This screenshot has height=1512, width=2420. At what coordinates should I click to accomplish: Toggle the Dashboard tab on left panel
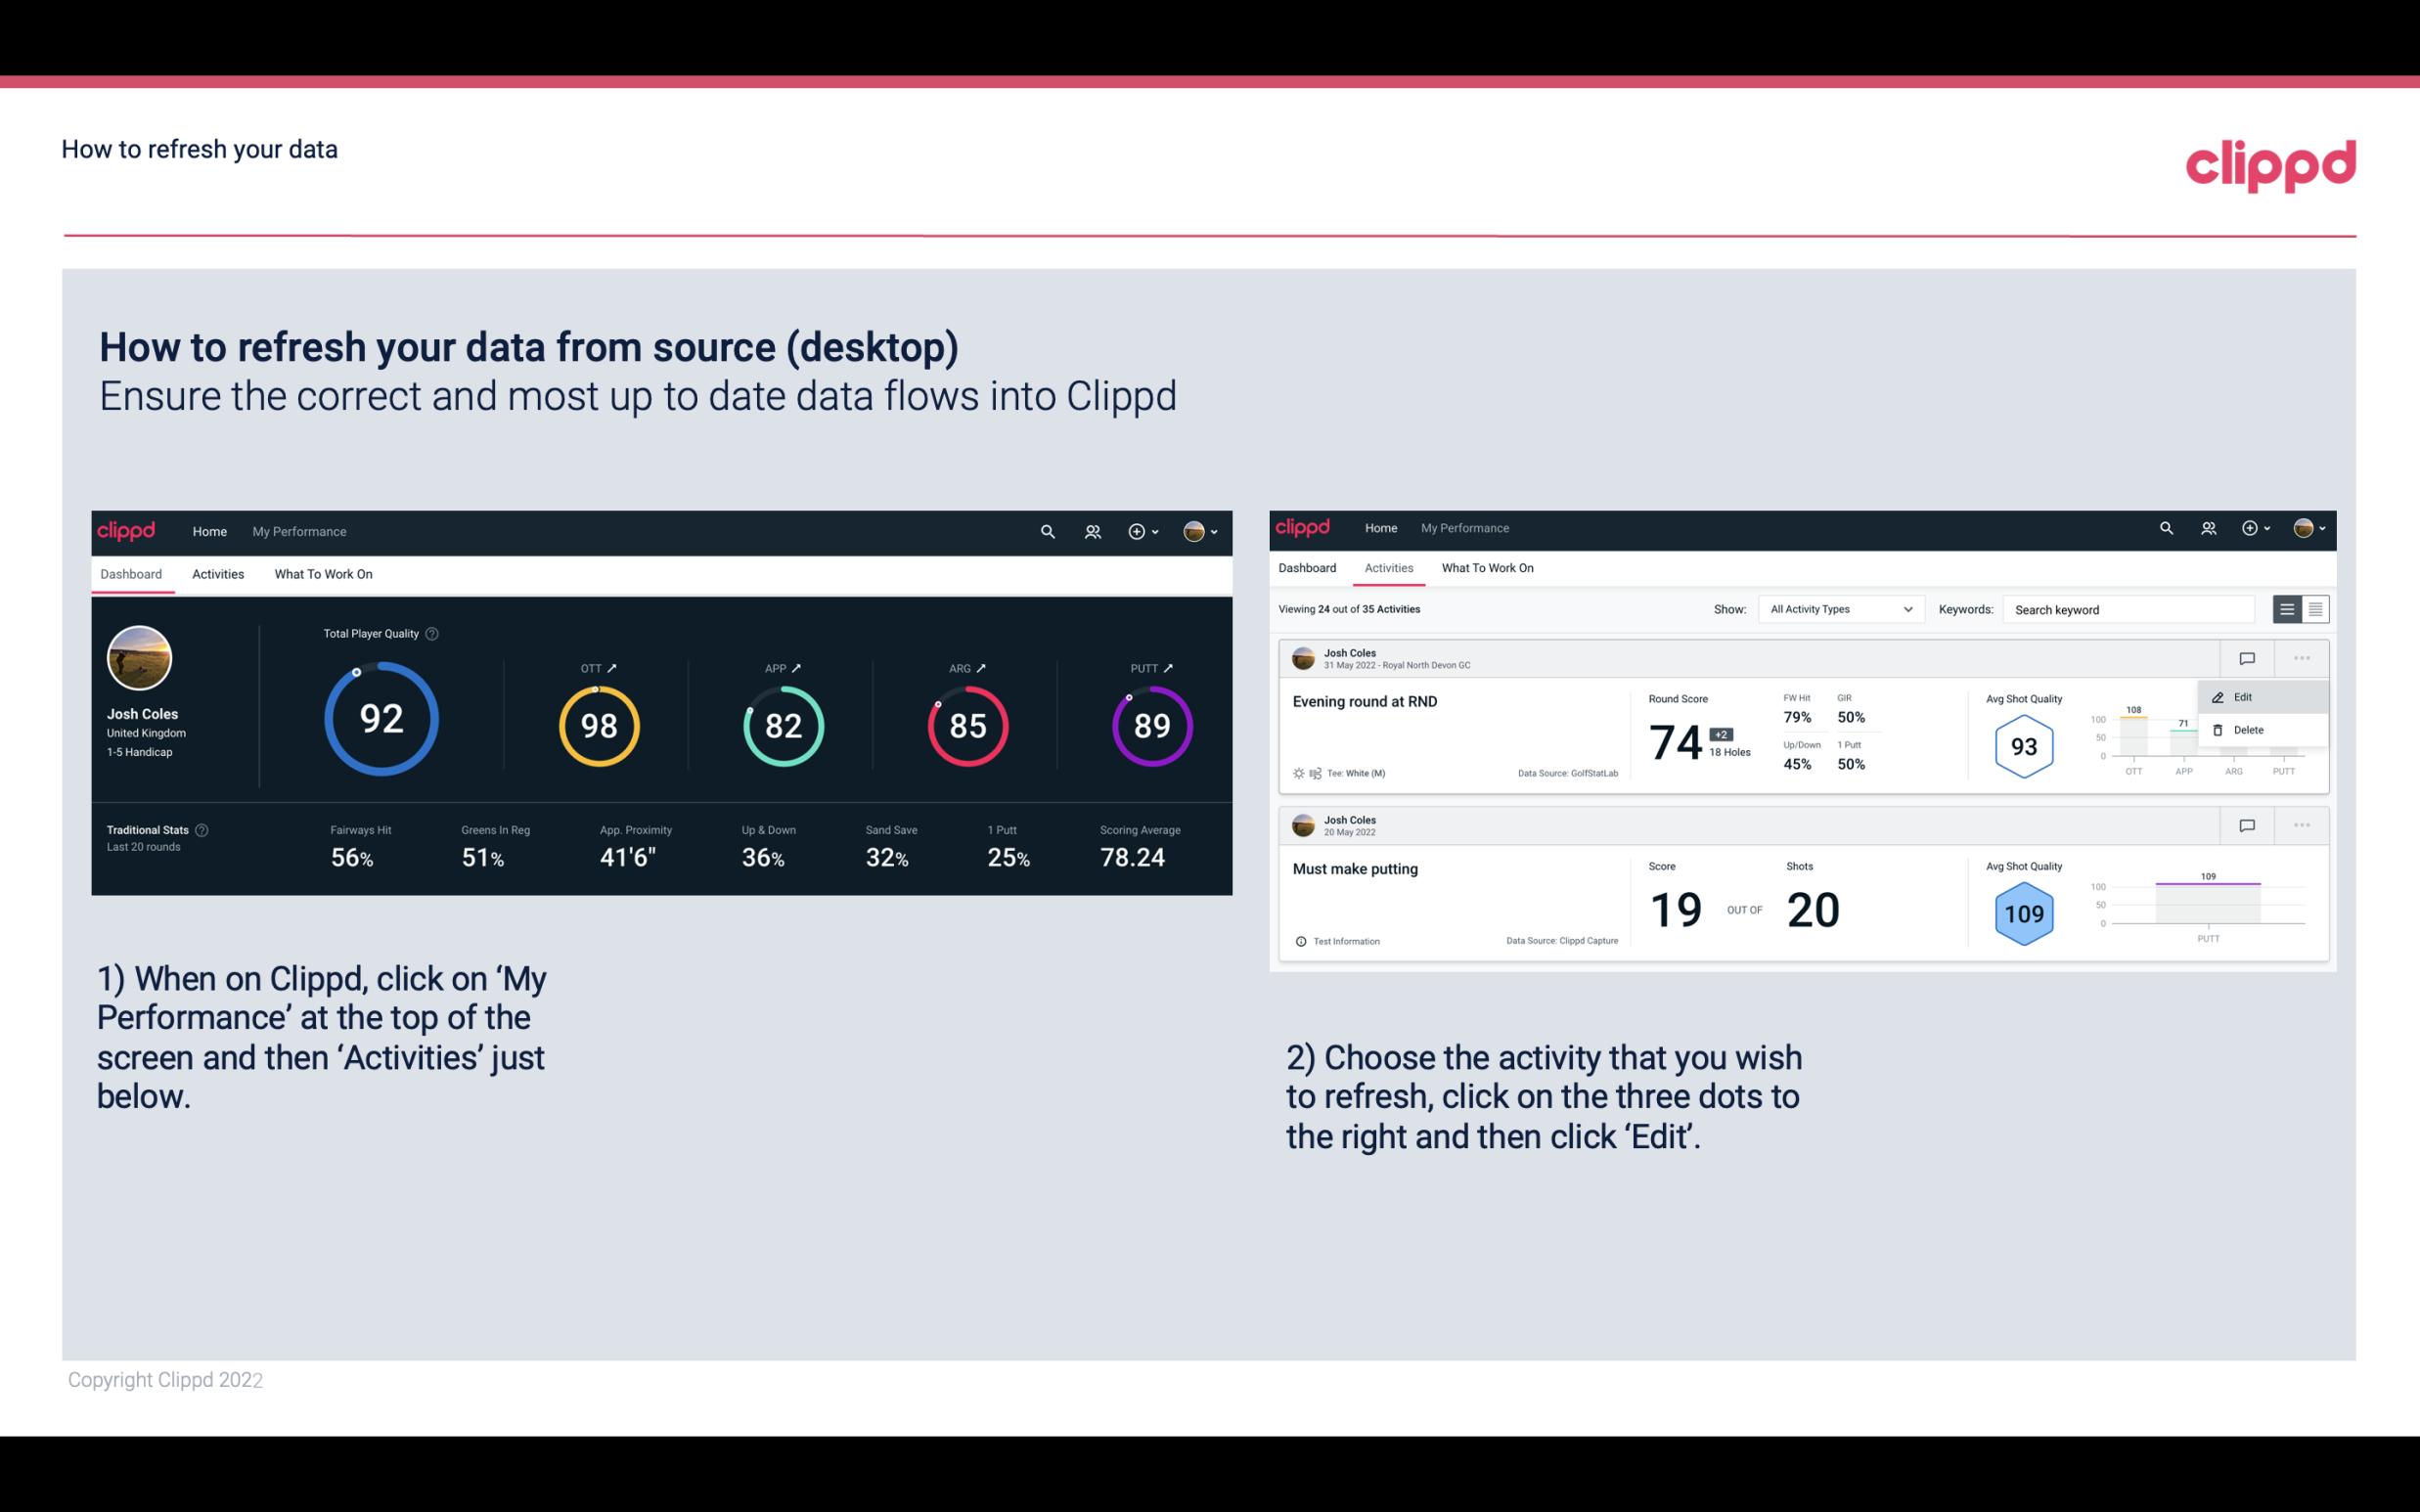[132, 573]
